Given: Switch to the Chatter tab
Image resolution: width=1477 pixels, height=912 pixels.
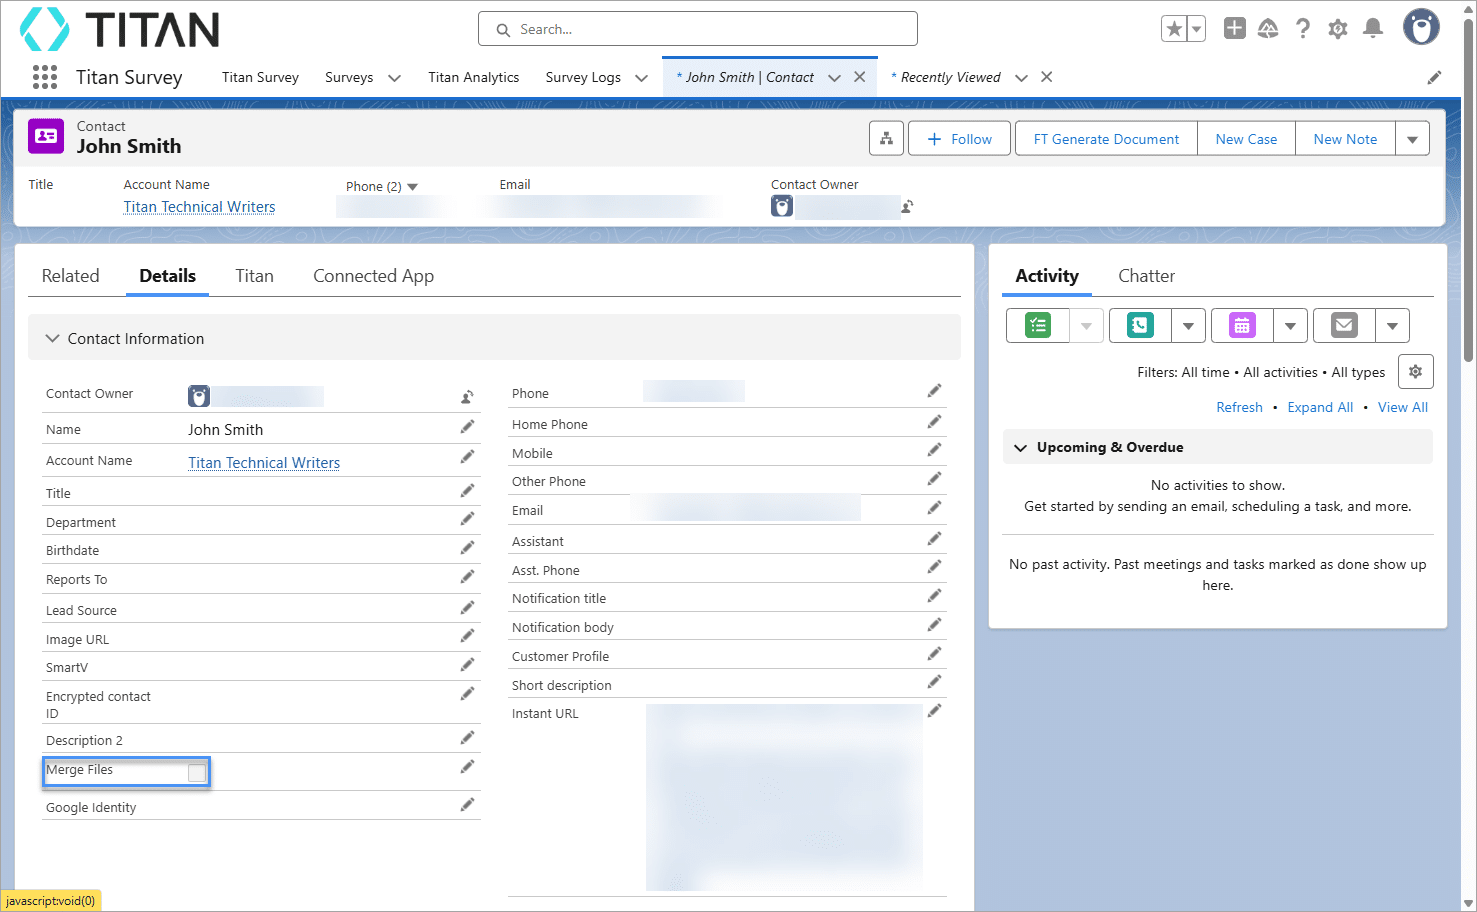Looking at the screenshot, I should pos(1146,276).
